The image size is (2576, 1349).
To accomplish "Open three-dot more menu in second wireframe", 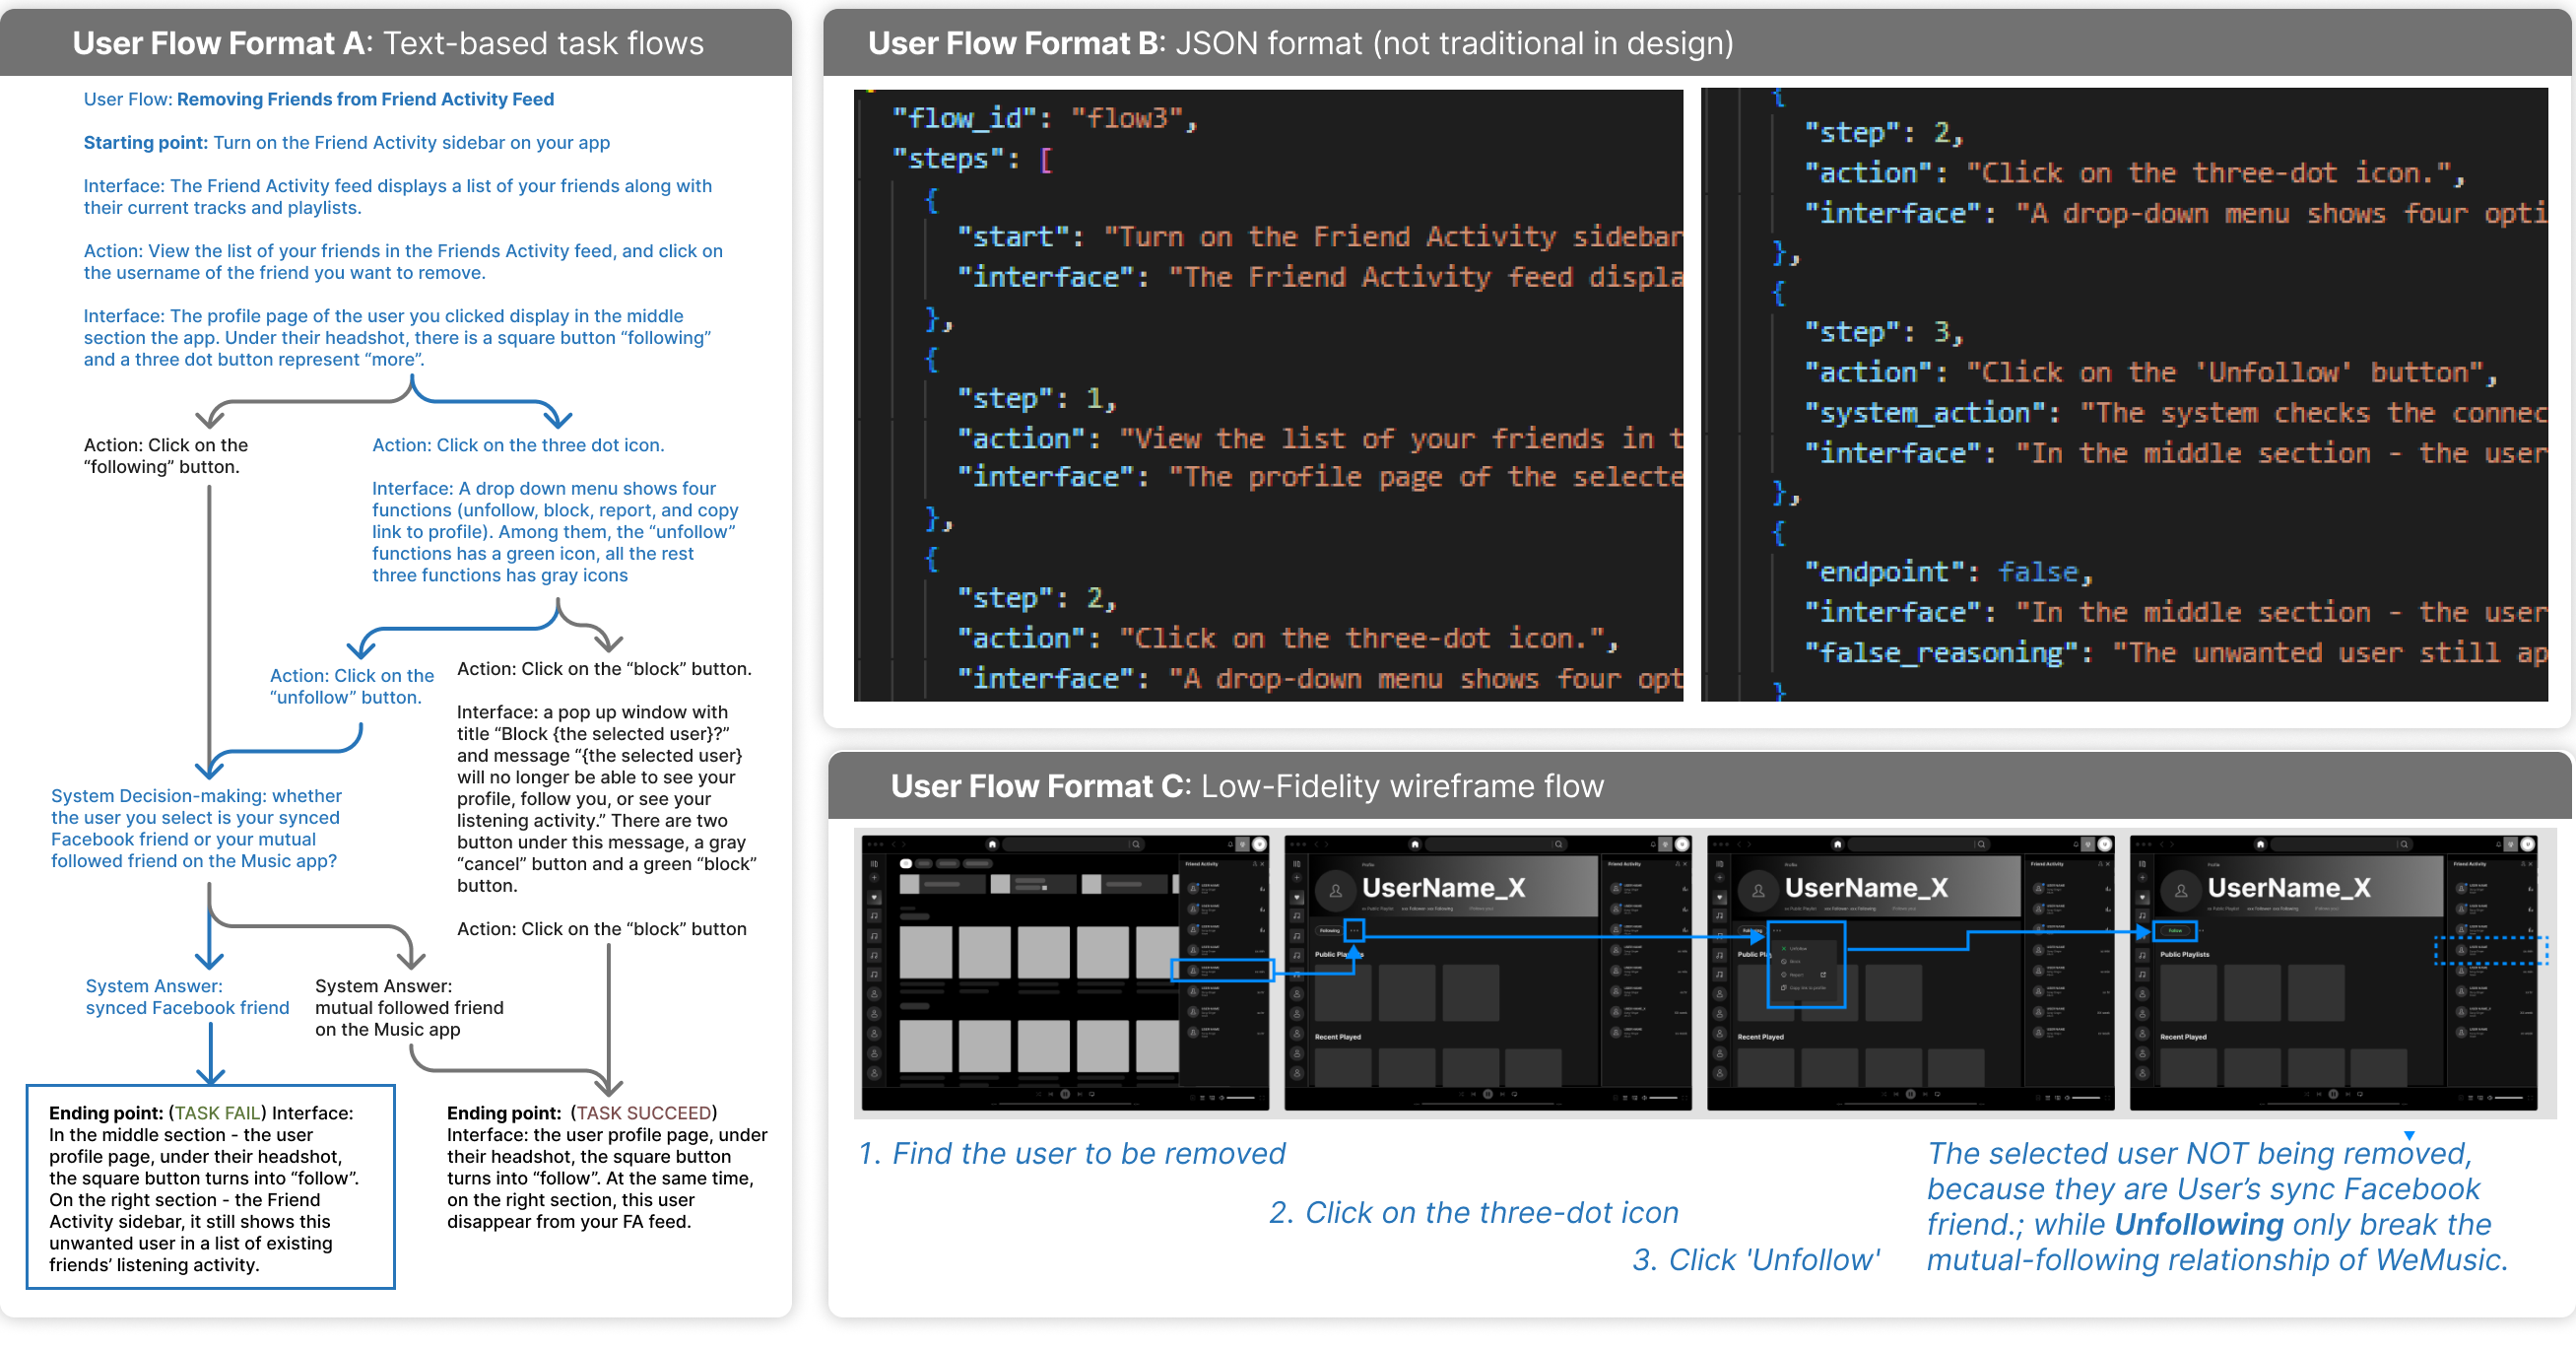I will pyautogui.click(x=1355, y=931).
